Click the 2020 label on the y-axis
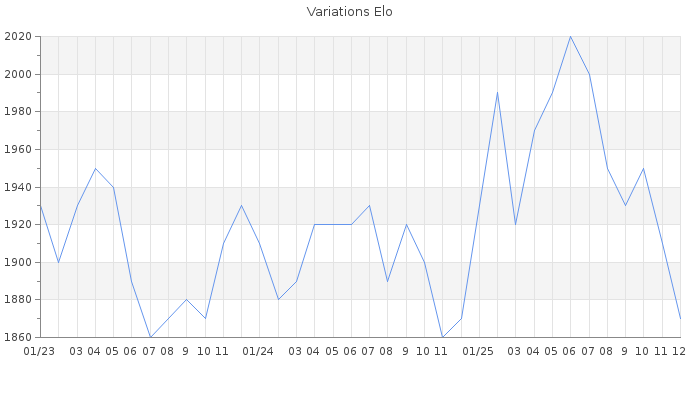Screen dimensions: 700x400 (18, 37)
